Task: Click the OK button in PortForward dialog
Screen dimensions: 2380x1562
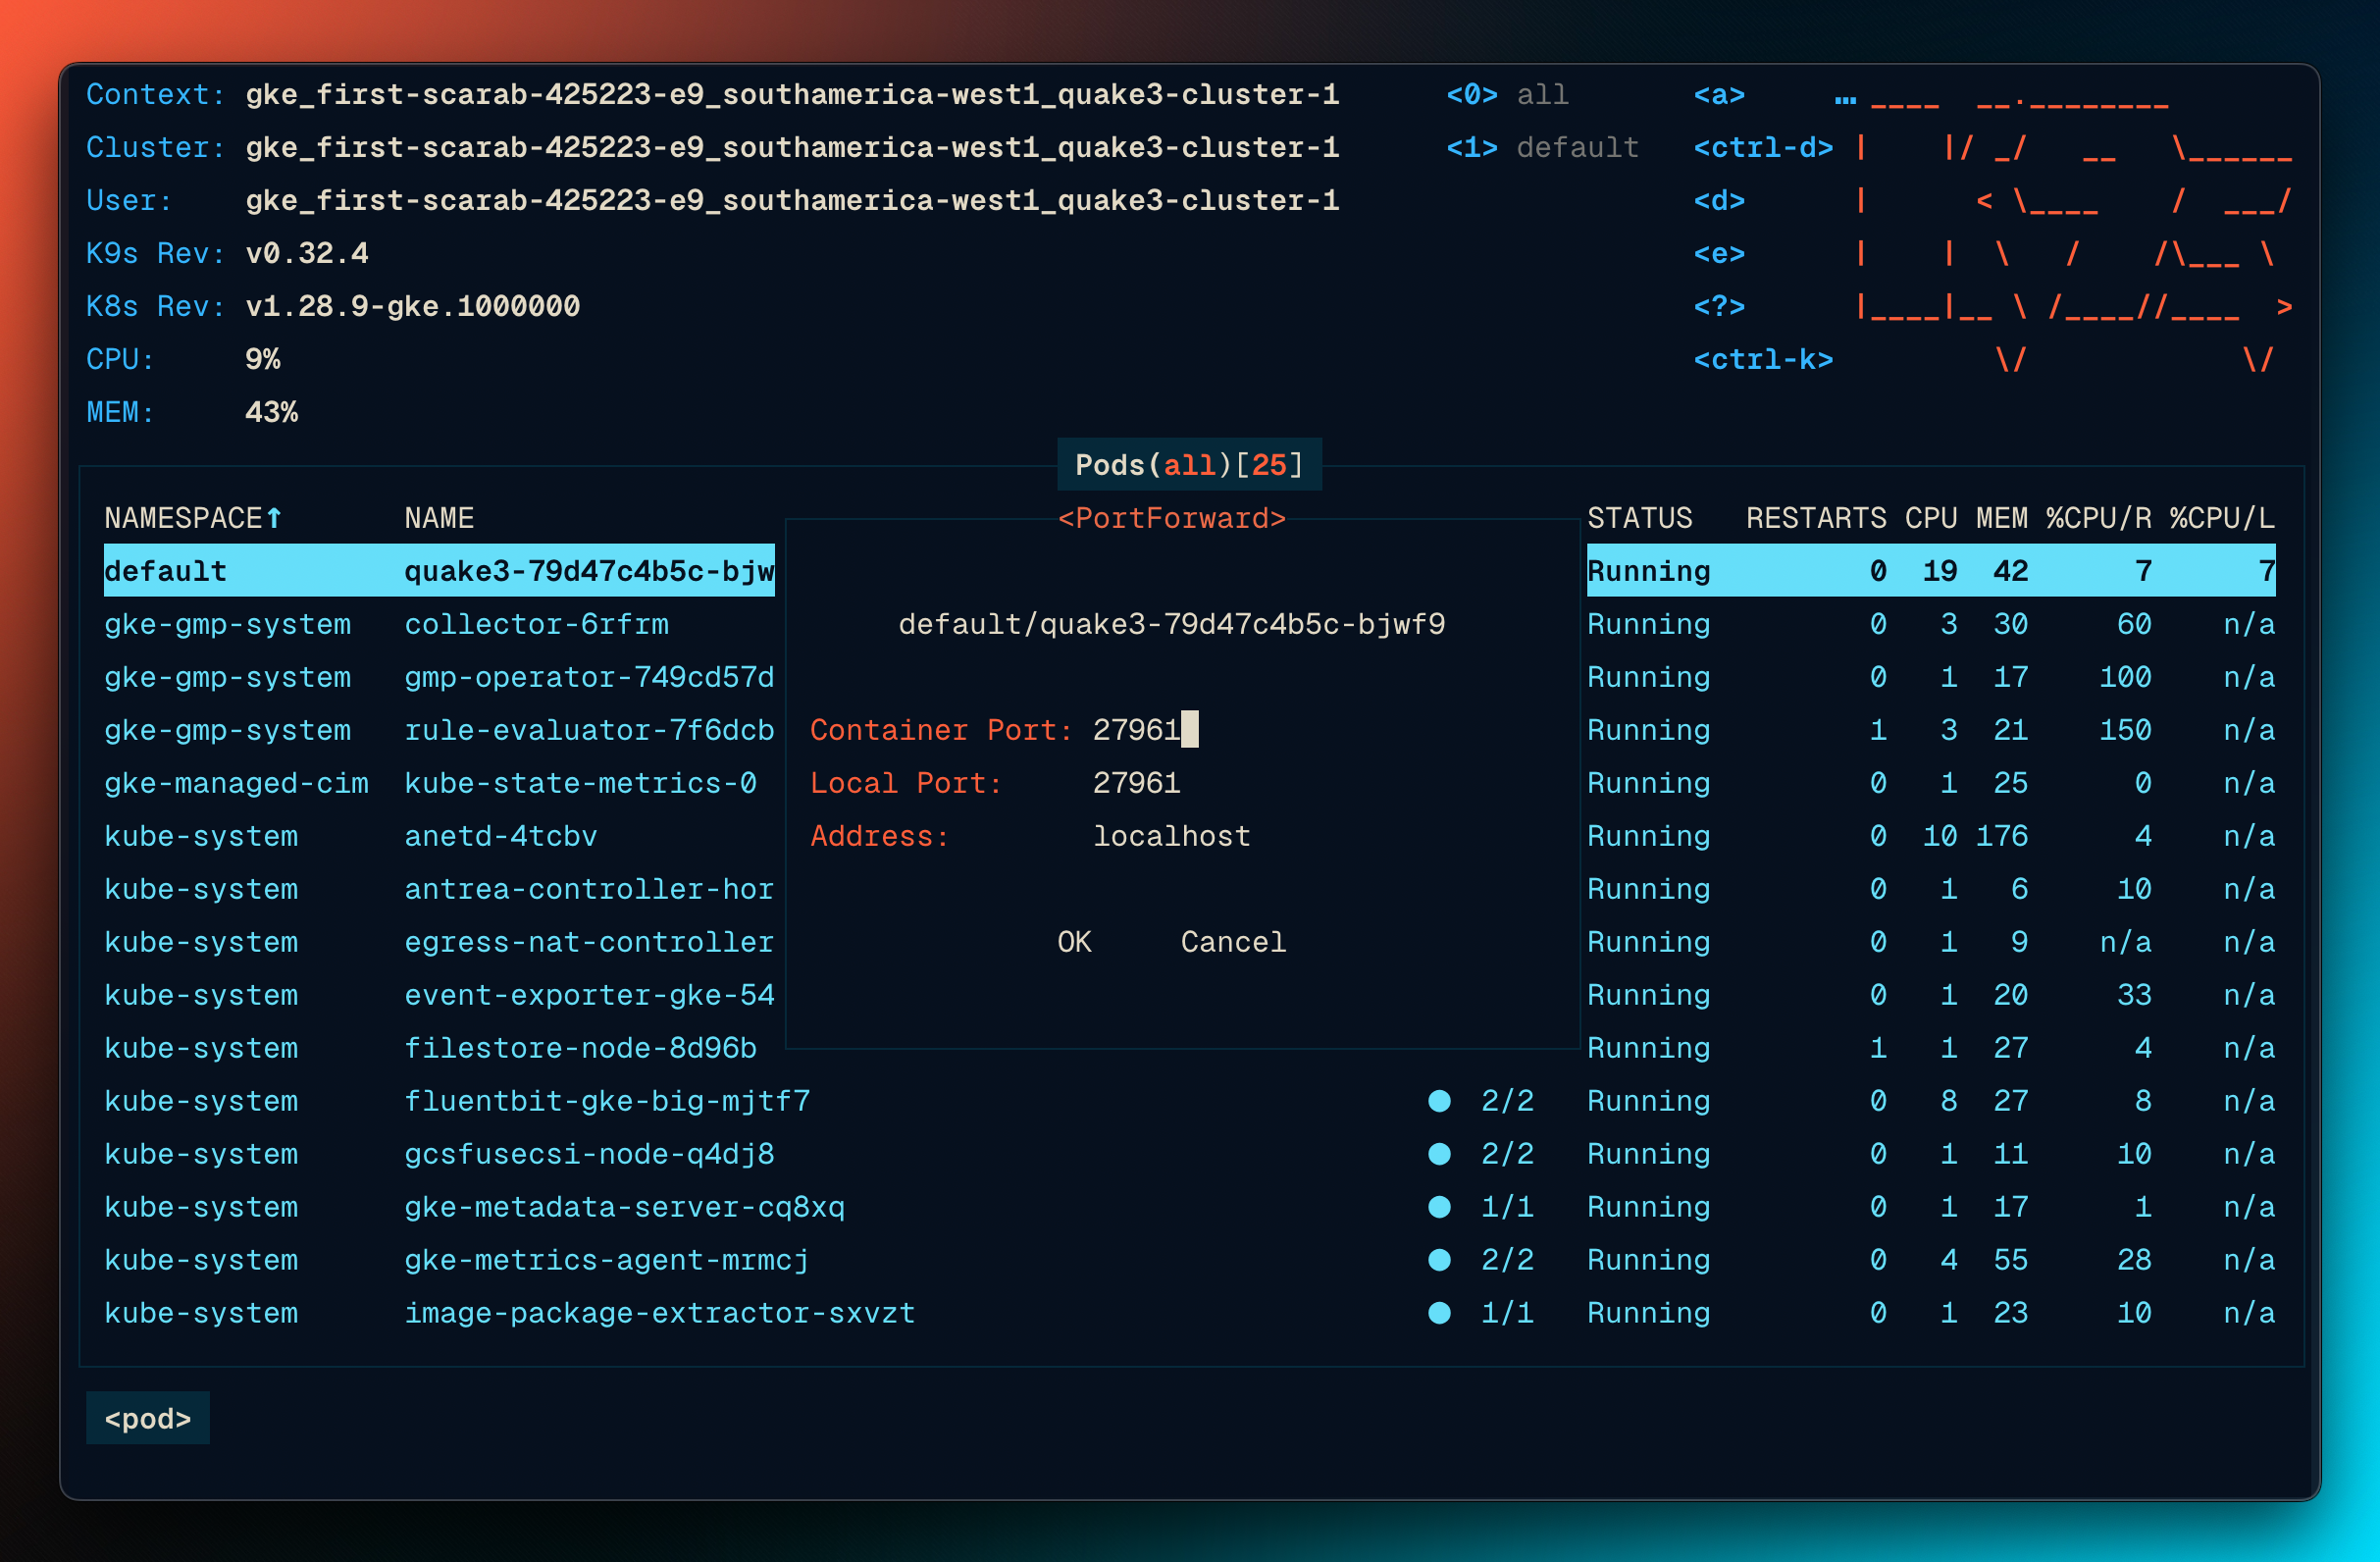Action: click(1074, 942)
